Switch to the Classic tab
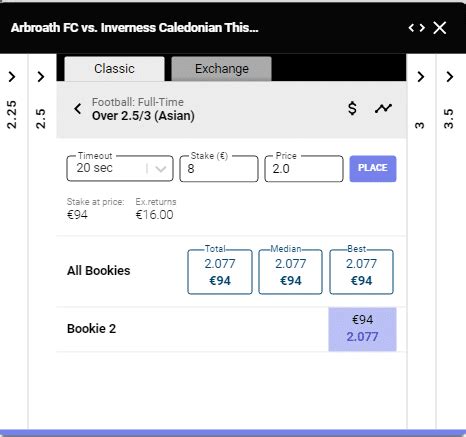466x437 pixels. pyautogui.click(x=114, y=69)
